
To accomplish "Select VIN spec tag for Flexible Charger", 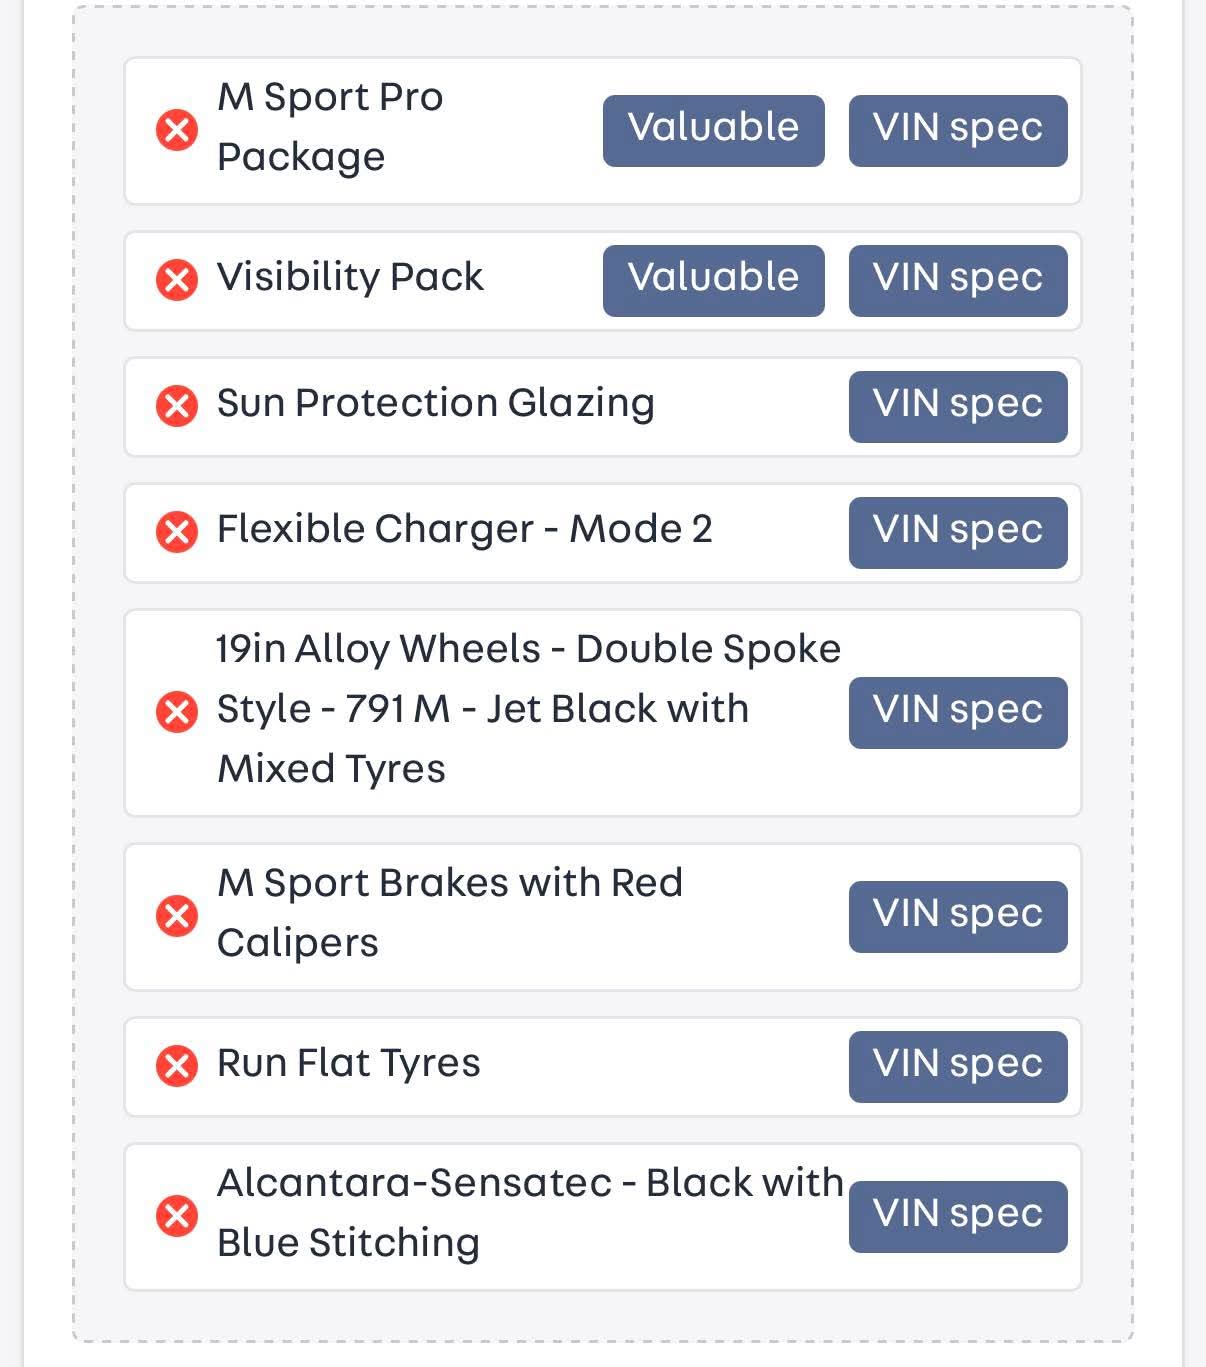I will 958,533.
